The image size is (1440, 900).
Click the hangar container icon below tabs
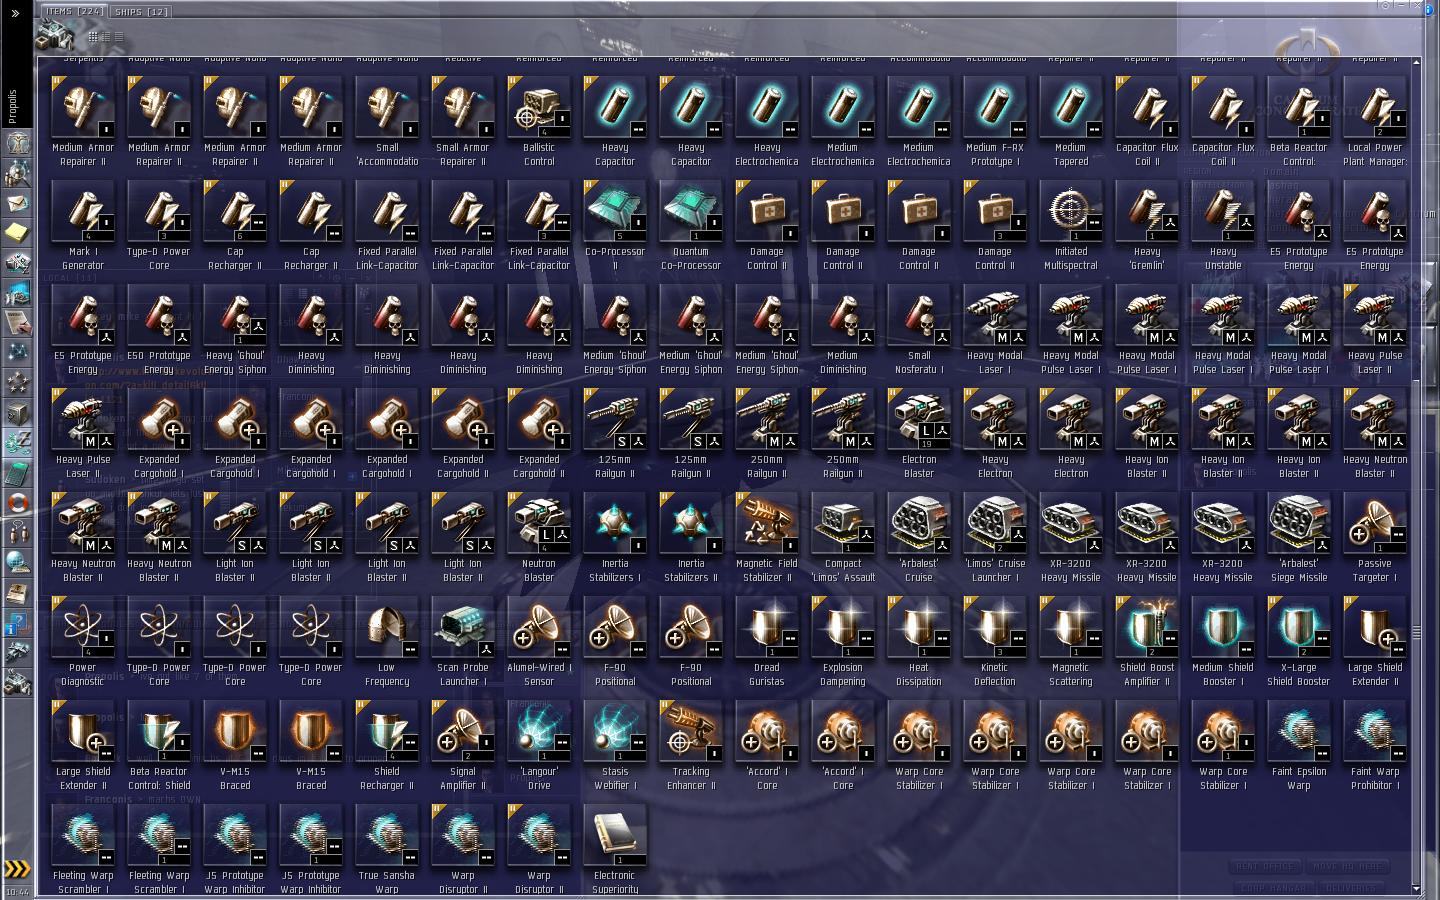click(x=56, y=35)
